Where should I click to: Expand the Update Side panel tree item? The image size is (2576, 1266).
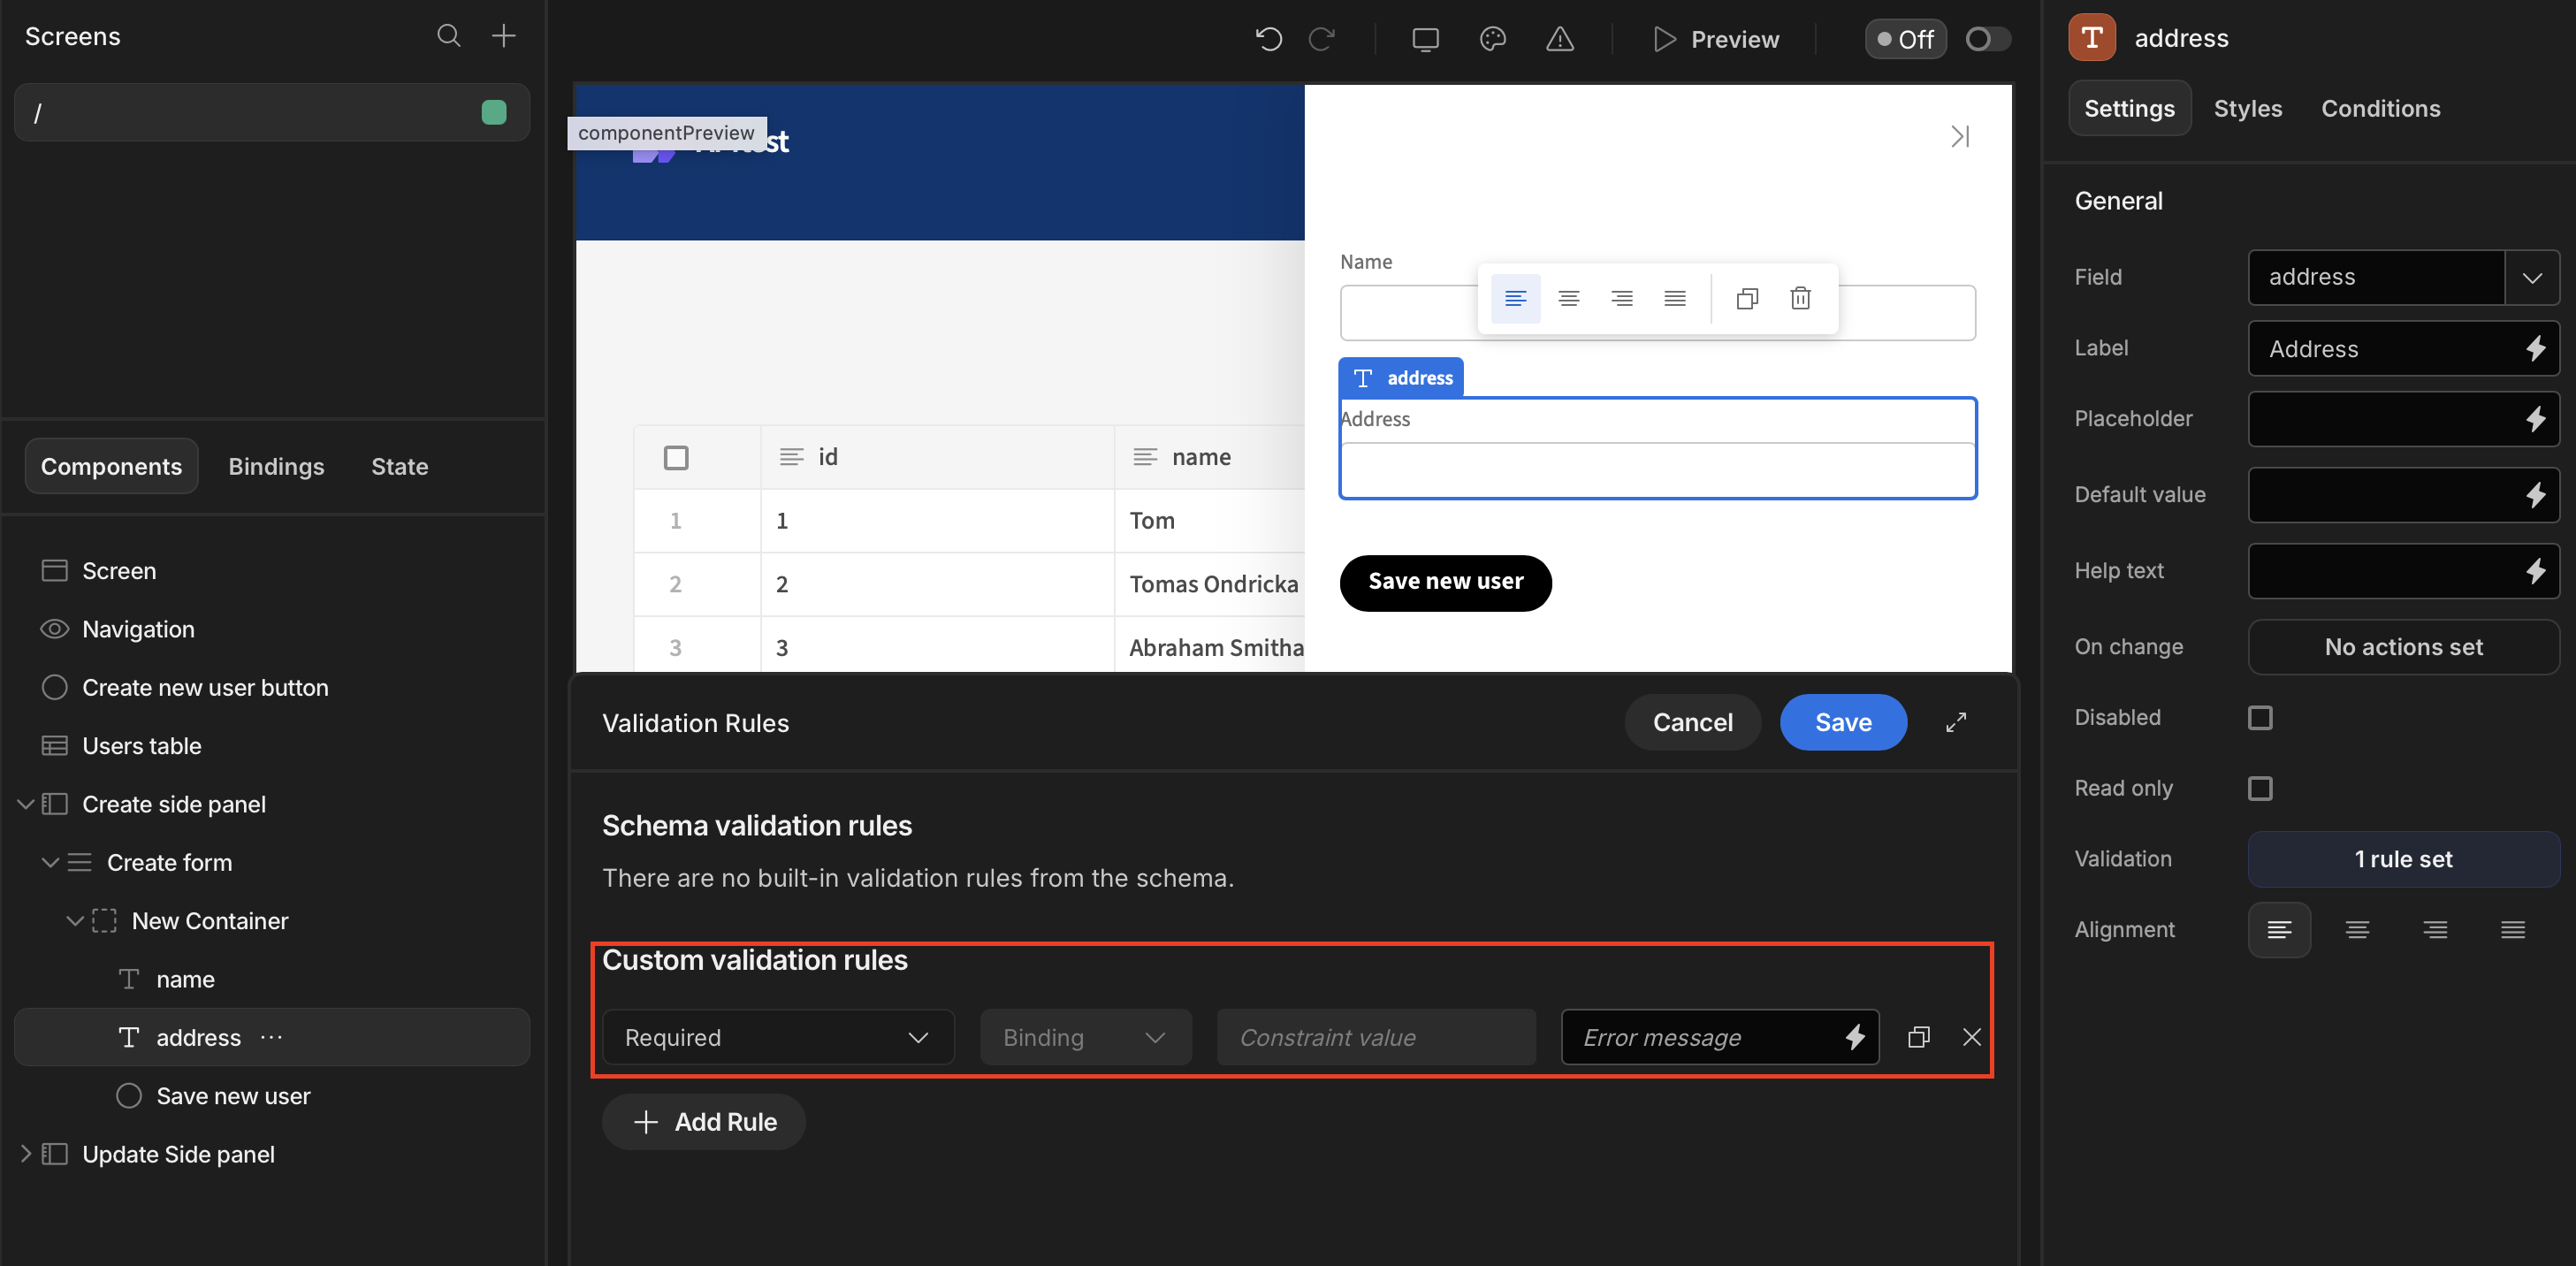tap(26, 1153)
